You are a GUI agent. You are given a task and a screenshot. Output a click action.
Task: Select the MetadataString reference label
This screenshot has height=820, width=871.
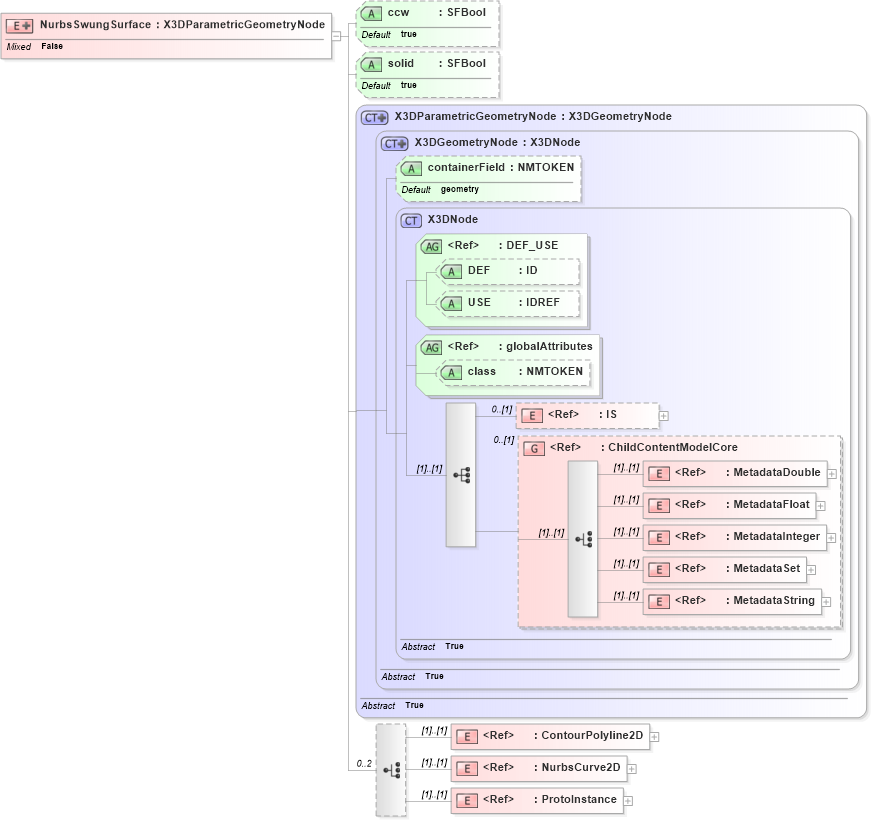[x=745, y=600]
